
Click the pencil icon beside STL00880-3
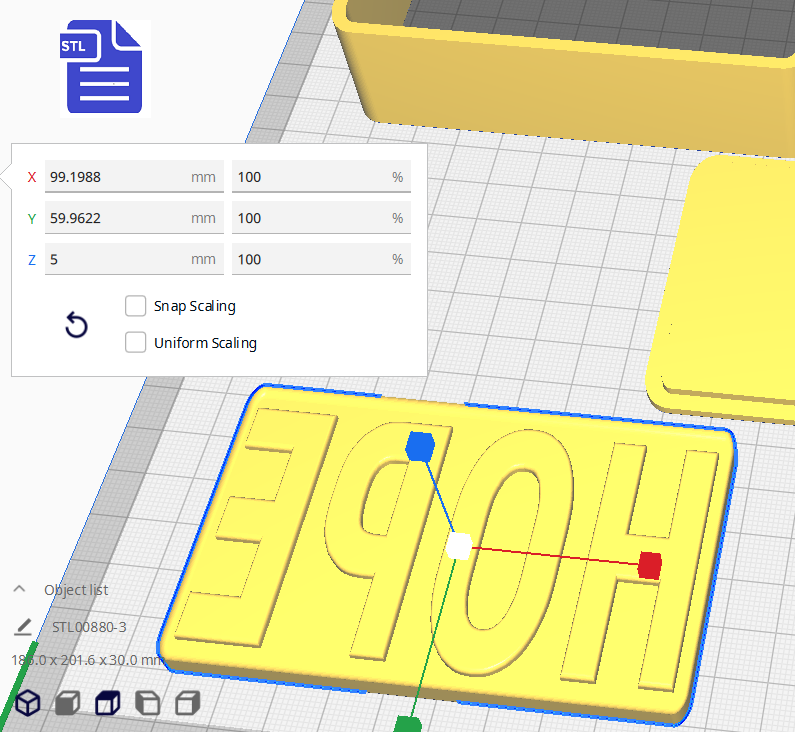pos(23,627)
